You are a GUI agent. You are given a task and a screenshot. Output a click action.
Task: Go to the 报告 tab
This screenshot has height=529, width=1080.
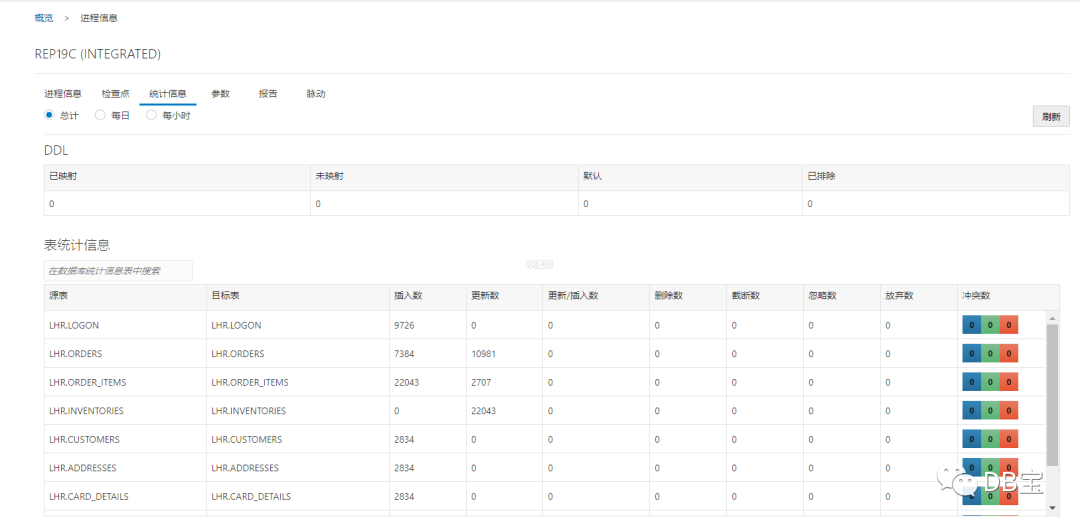[268, 94]
